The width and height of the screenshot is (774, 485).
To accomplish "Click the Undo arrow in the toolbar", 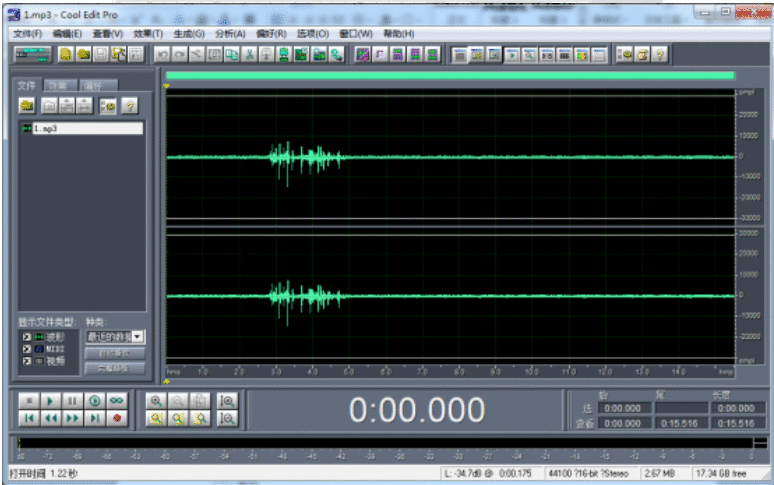I will click(x=163, y=54).
